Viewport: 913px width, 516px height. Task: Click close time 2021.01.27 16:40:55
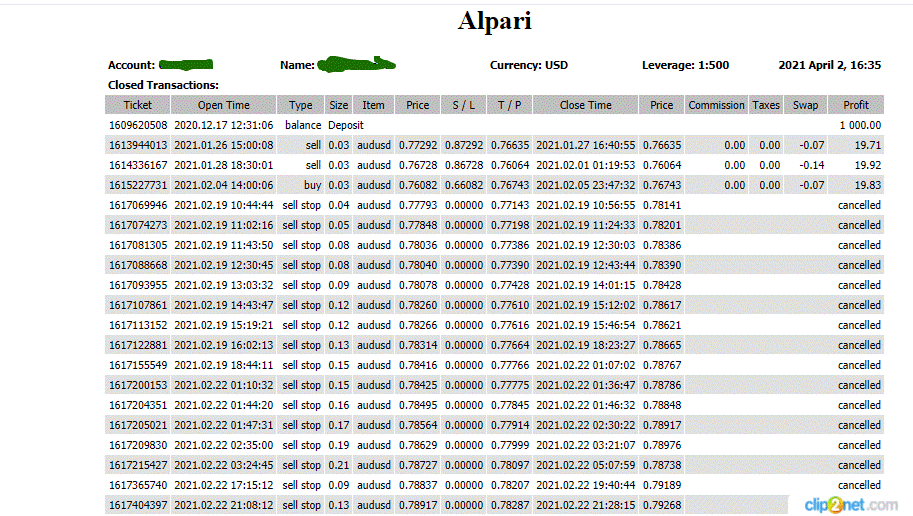pyautogui.click(x=586, y=145)
